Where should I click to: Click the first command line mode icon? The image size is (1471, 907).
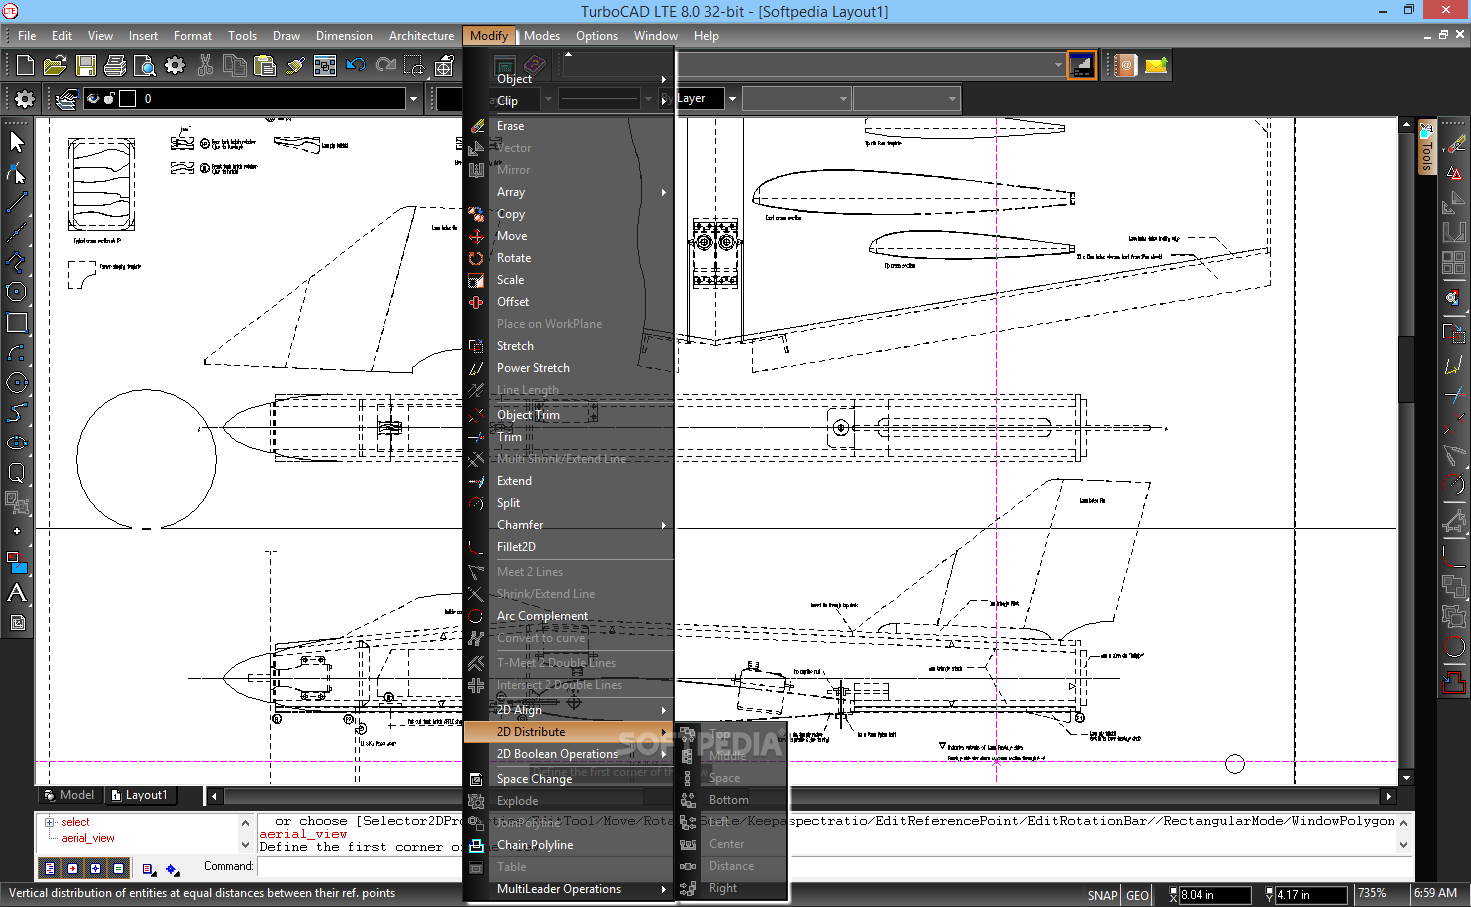tap(50, 868)
